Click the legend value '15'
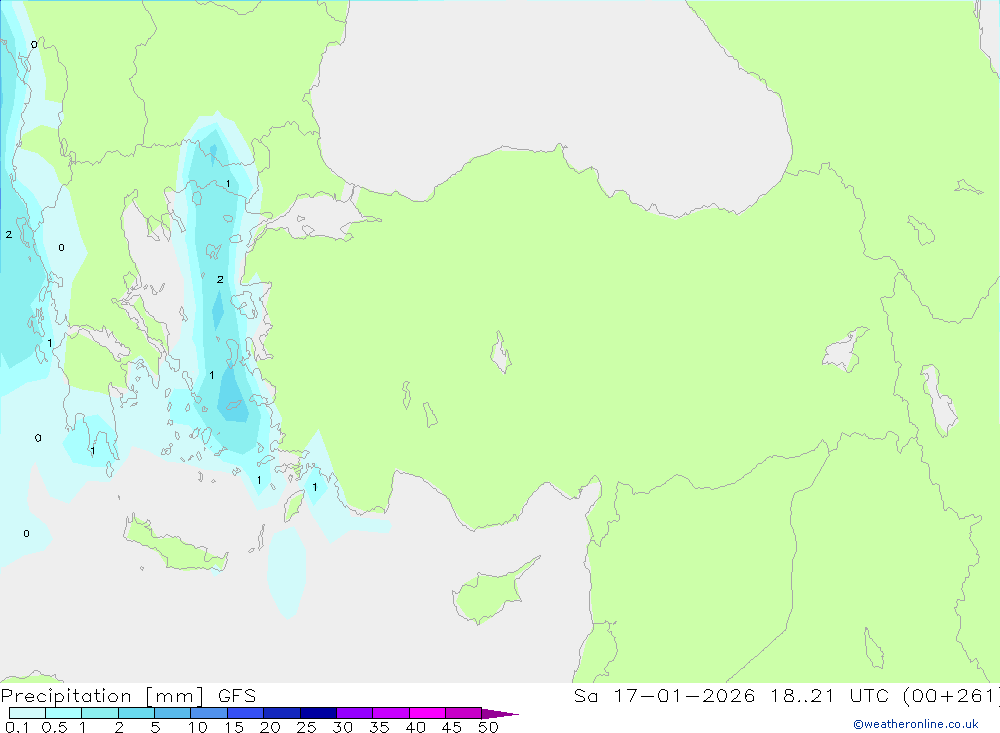Image resolution: width=1000 pixels, height=733 pixels. (234, 727)
